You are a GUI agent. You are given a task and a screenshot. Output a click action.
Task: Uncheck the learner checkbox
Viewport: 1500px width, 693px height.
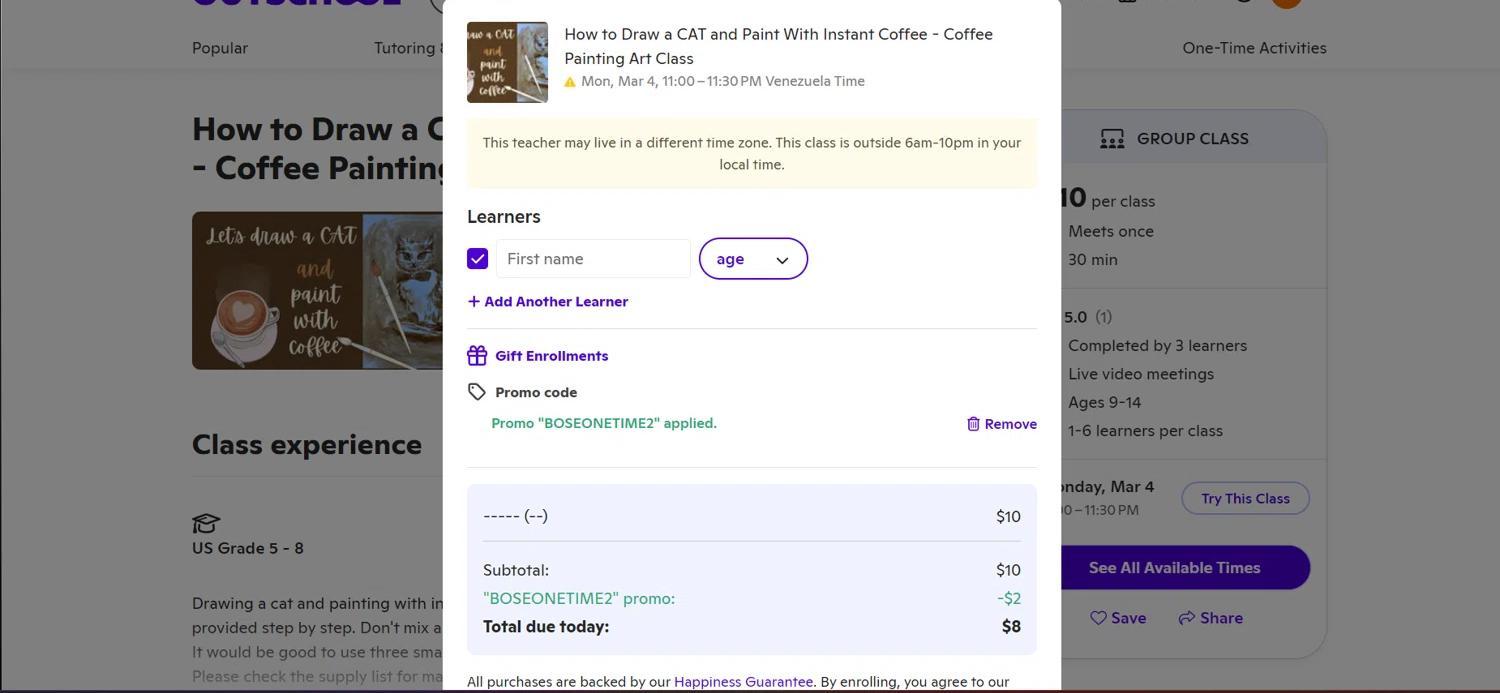click(477, 259)
